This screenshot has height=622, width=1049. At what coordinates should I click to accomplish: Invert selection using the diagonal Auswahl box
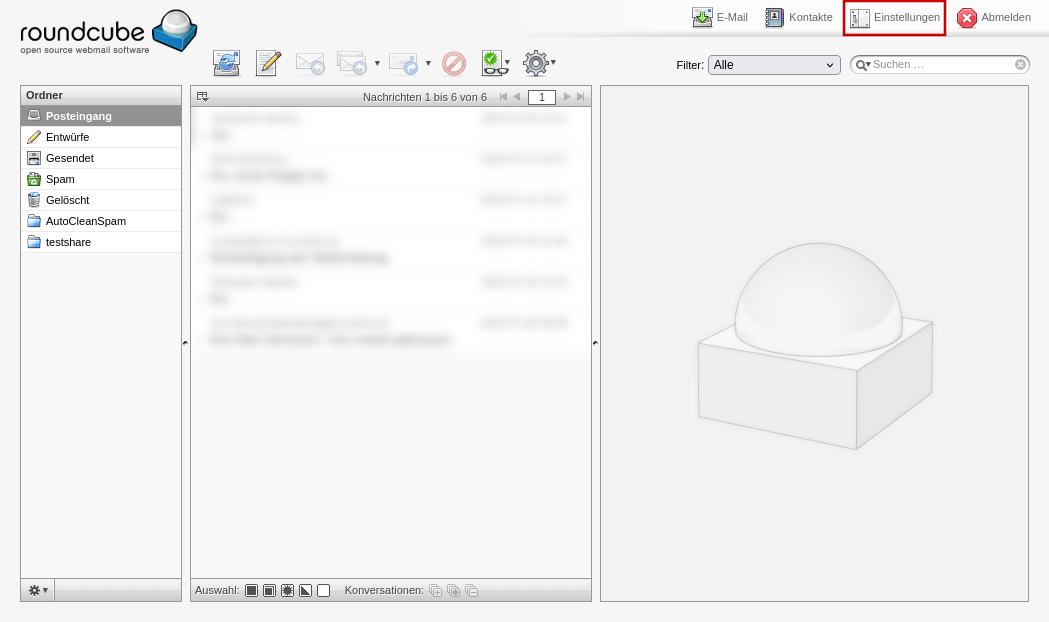[x=305, y=591]
